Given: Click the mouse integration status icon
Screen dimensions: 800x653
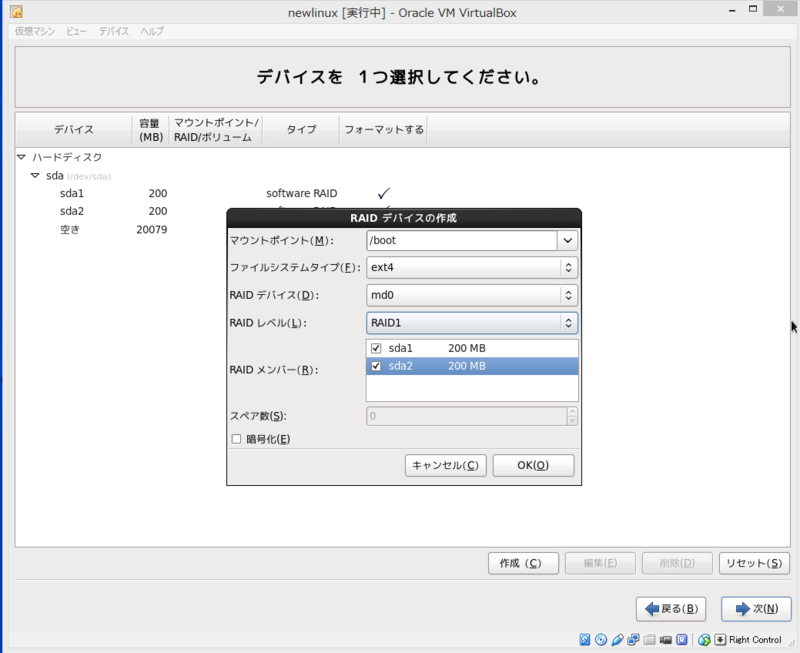Looking at the screenshot, I should click(704, 640).
